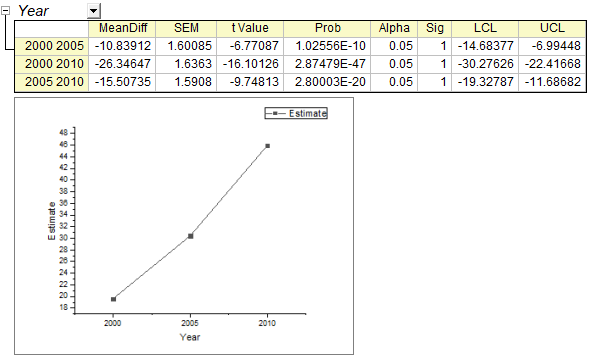Open the Year section dropdown arrow
Screen dimensions: 590x360
tap(94, 11)
